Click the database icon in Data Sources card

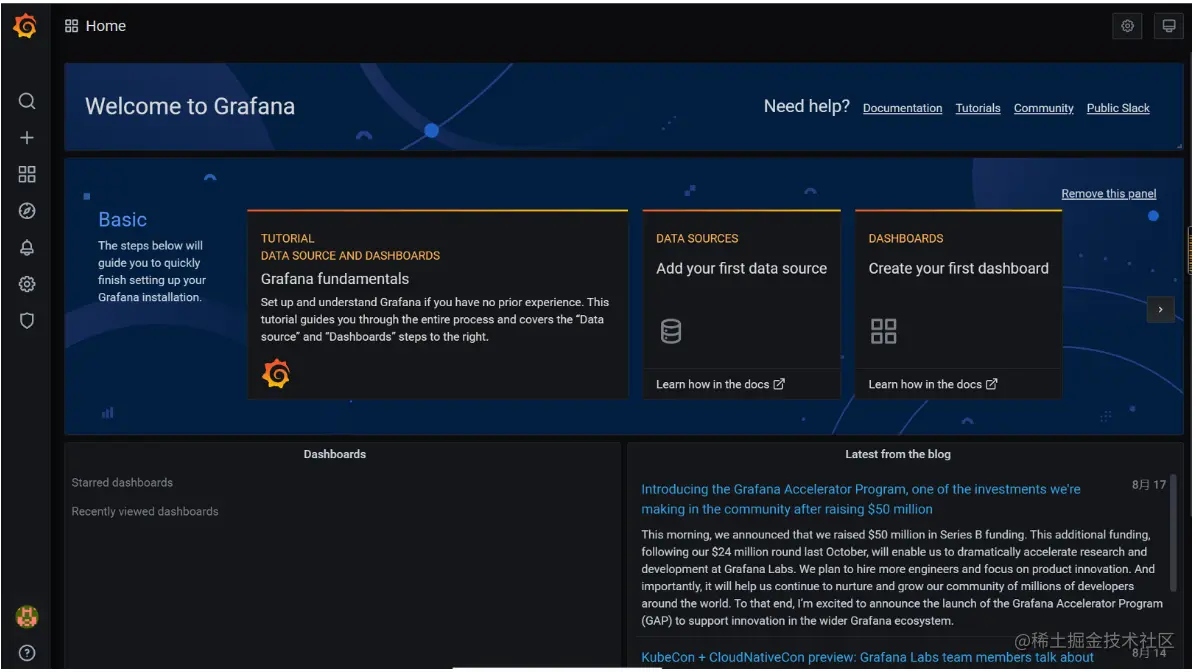(671, 331)
